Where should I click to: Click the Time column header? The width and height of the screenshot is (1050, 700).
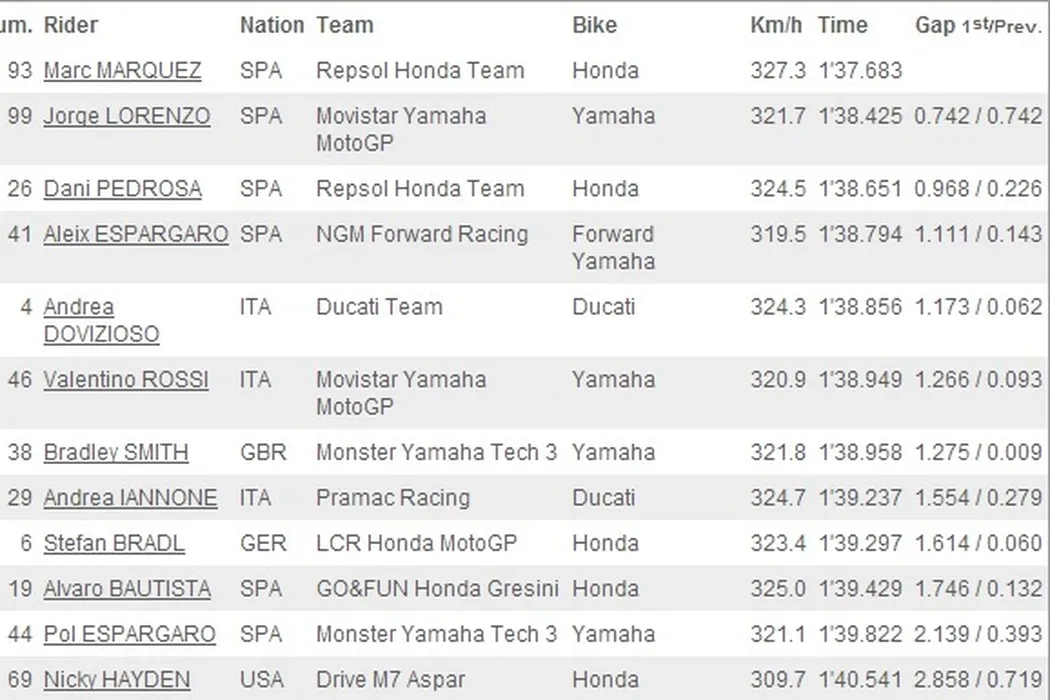[x=842, y=26]
